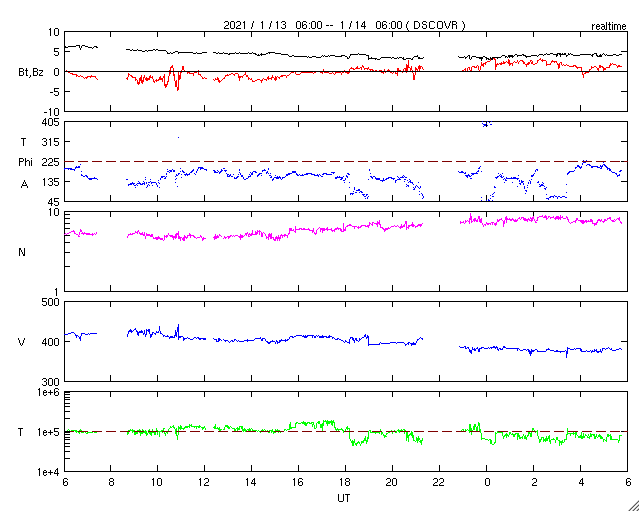Click the "300" tick value in the V panel
The height and width of the screenshot is (512, 640).
click(52, 381)
